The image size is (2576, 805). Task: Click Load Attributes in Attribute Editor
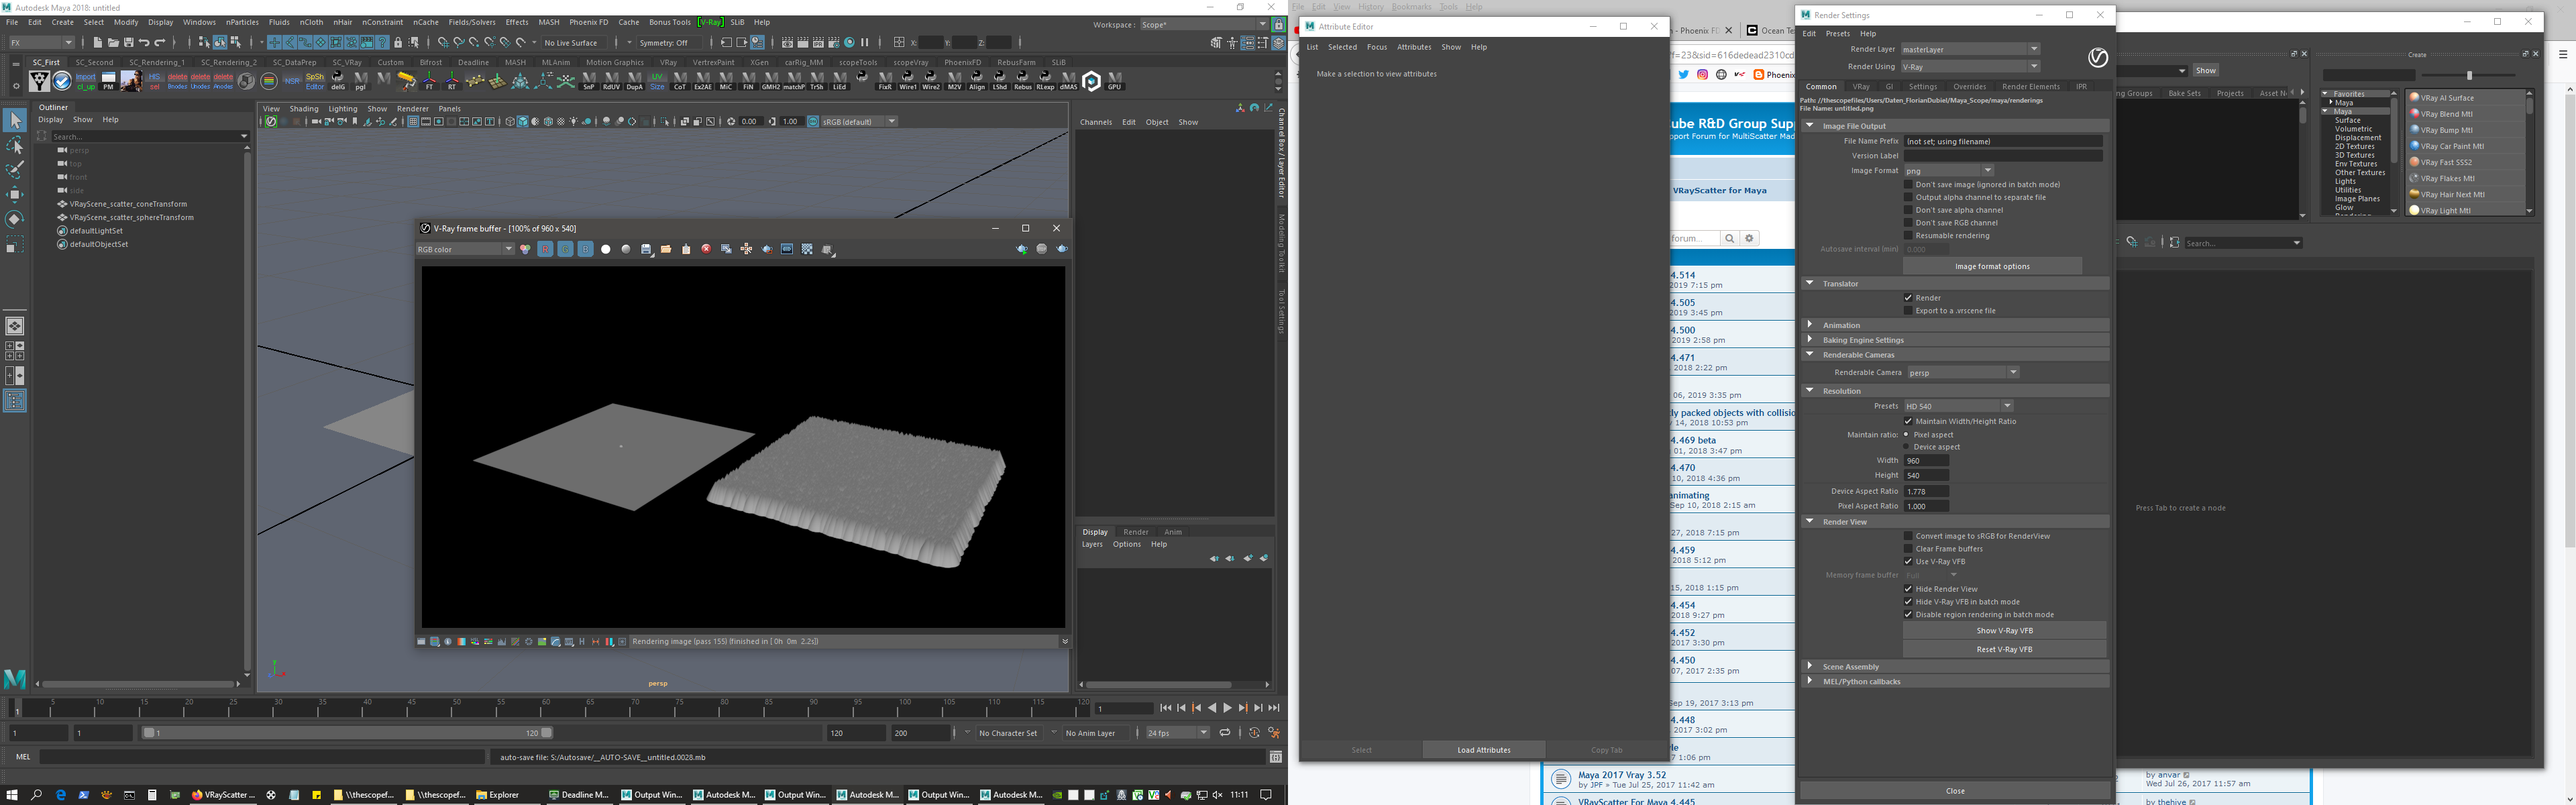pyautogui.click(x=1484, y=750)
